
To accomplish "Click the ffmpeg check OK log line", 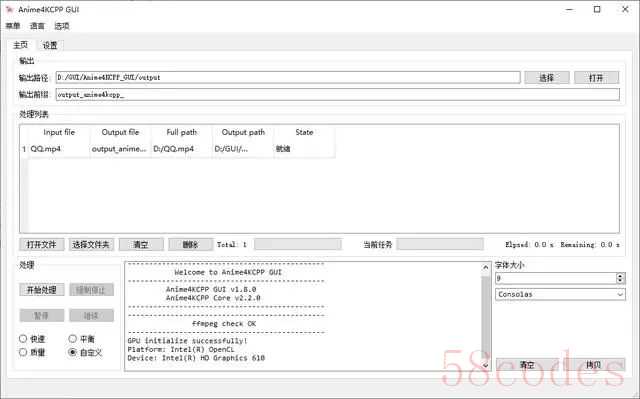I will (x=224, y=324).
